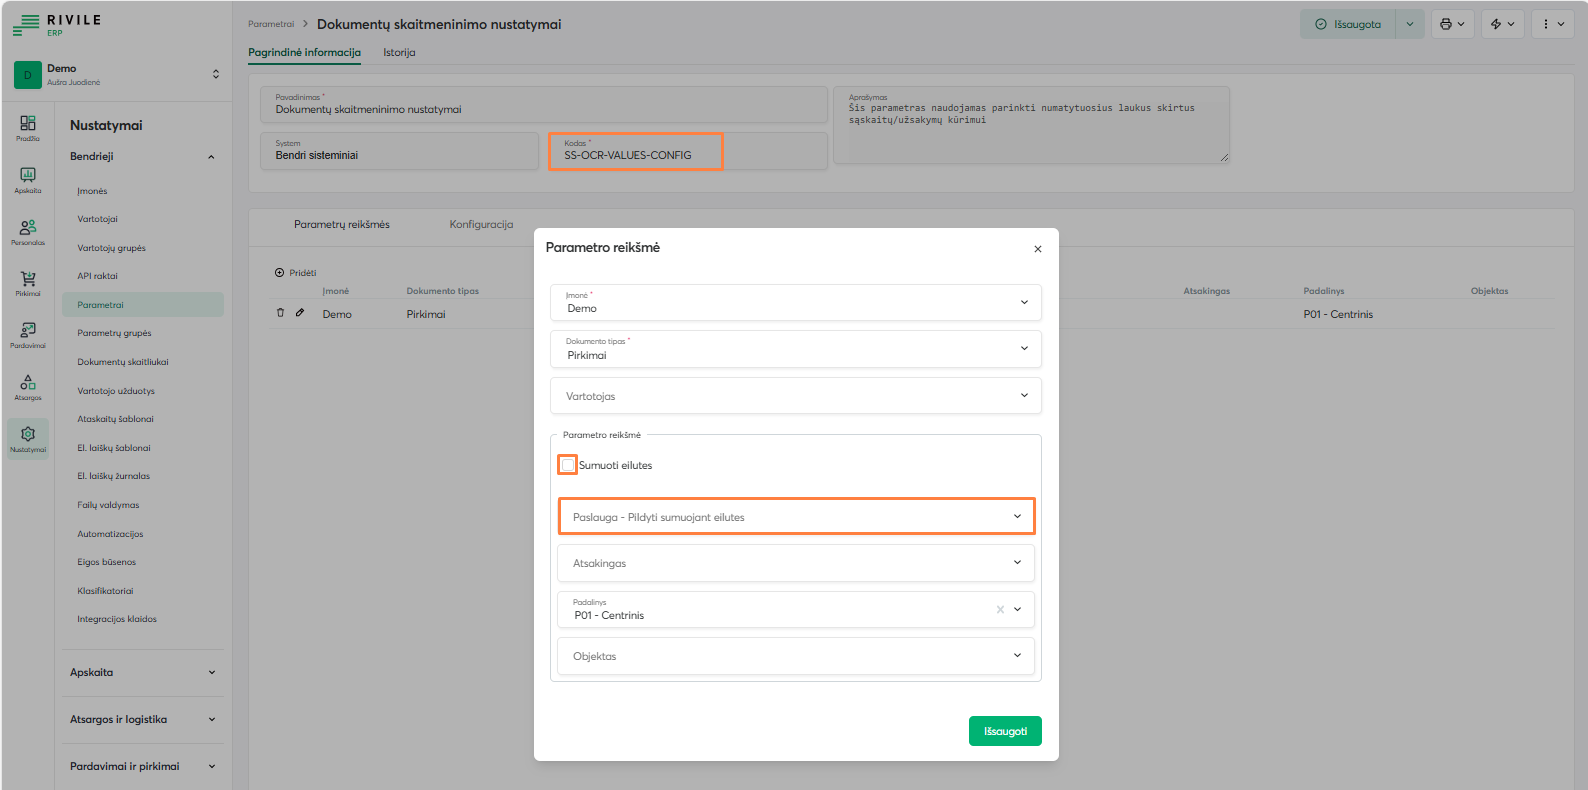Open the Objektas dropdown

[x=795, y=656]
